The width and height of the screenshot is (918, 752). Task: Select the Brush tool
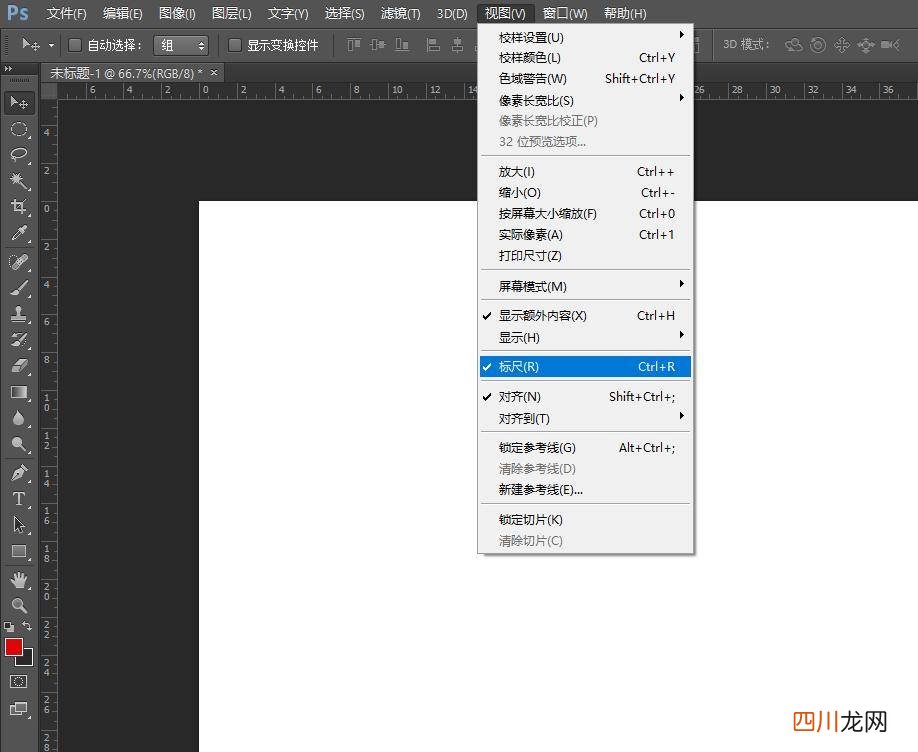point(19,288)
